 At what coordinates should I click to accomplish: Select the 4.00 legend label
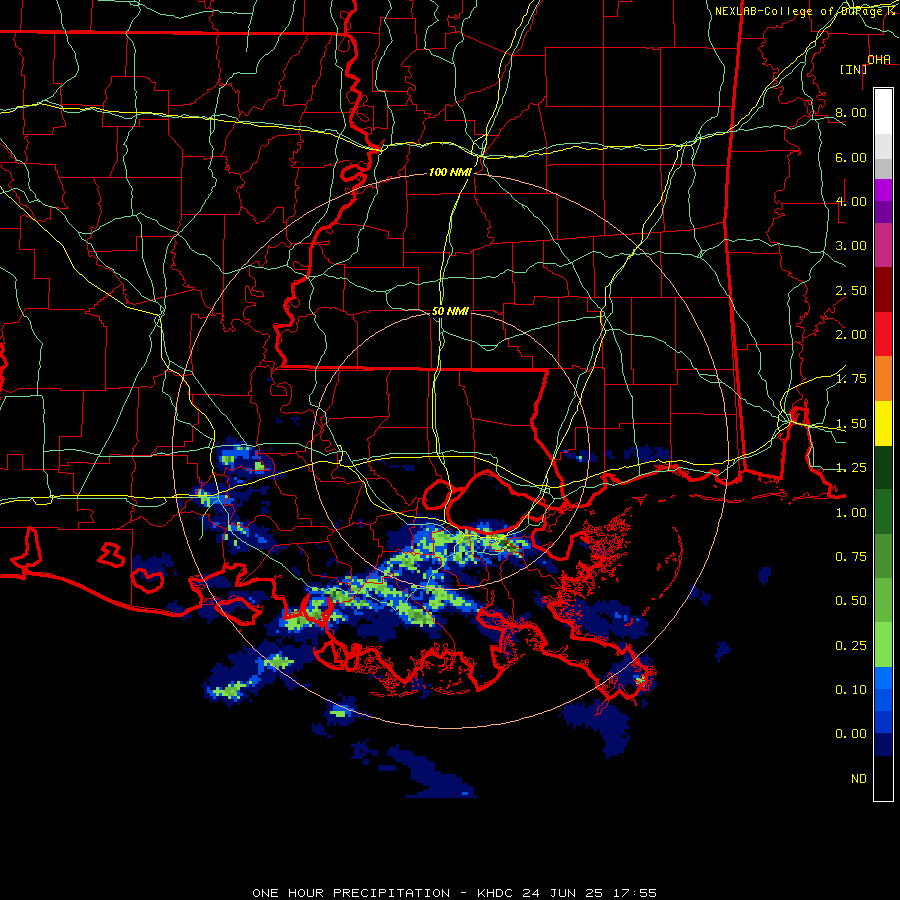point(851,201)
